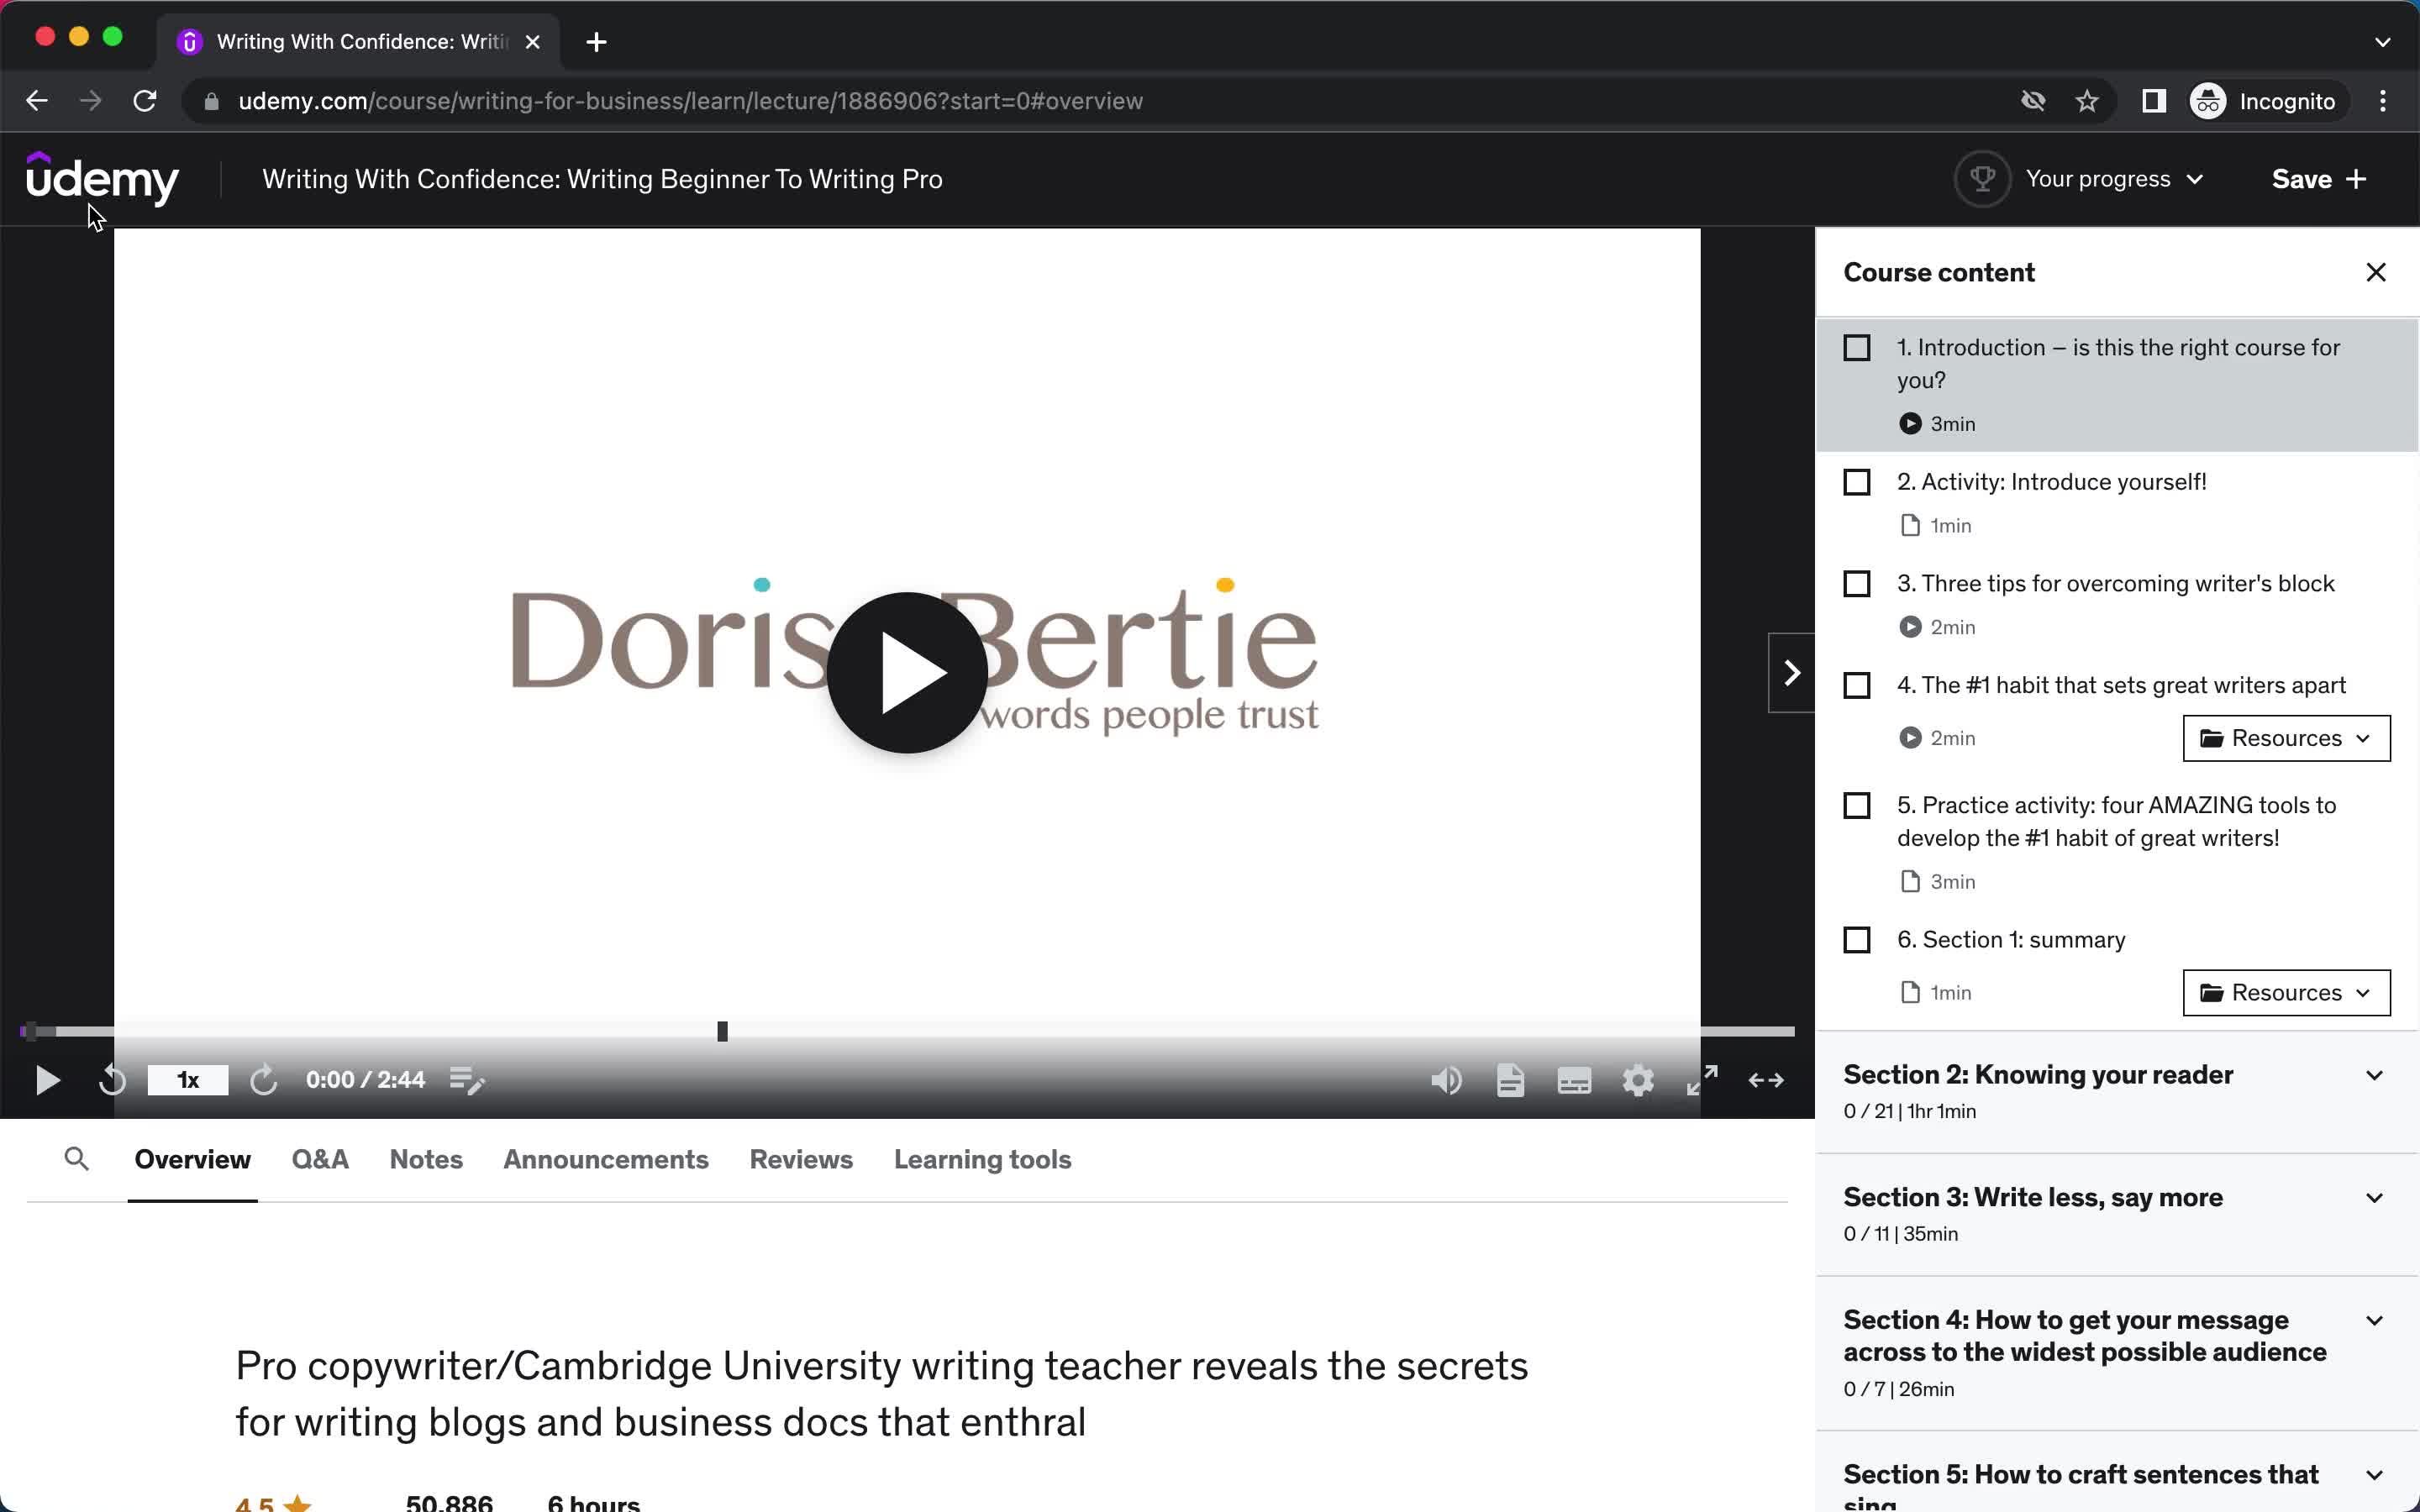The image size is (2420, 1512).
Task: Click the trophy icon beside Your progress
Action: click(x=1982, y=179)
